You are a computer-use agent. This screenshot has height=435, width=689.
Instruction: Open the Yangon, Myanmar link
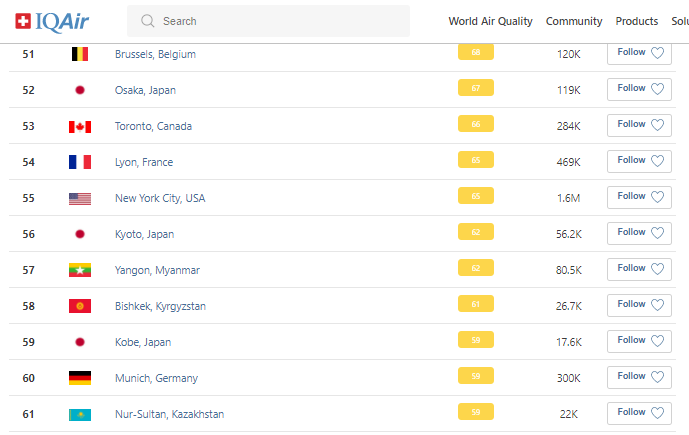[x=157, y=270]
